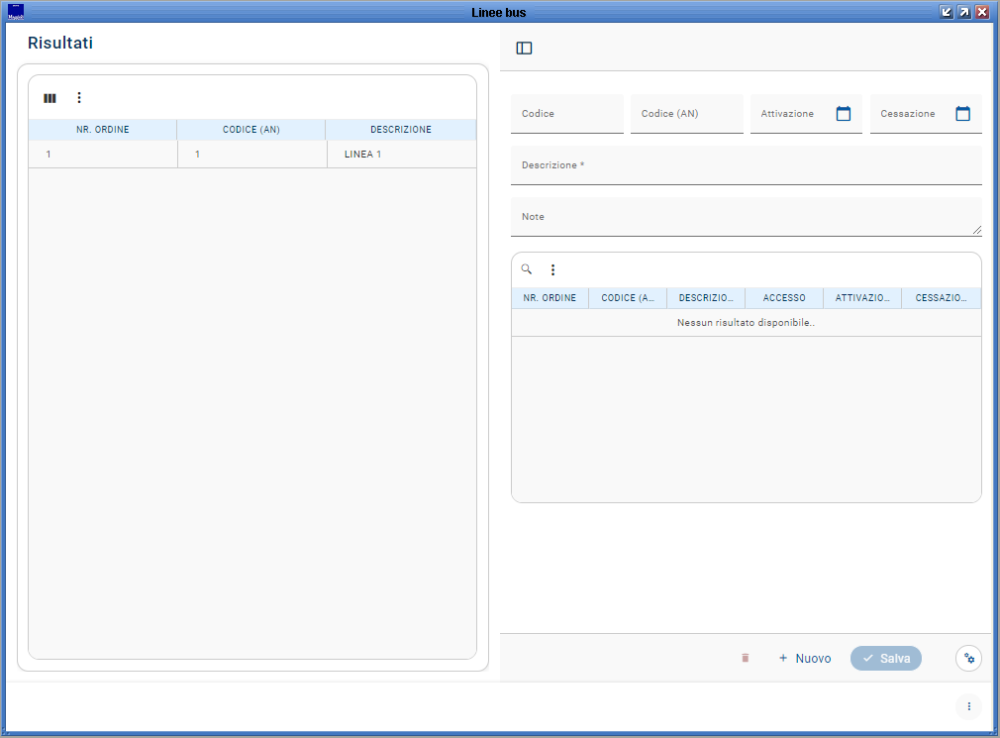
Task: Open the settings gears icon button
Action: coord(968,658)
